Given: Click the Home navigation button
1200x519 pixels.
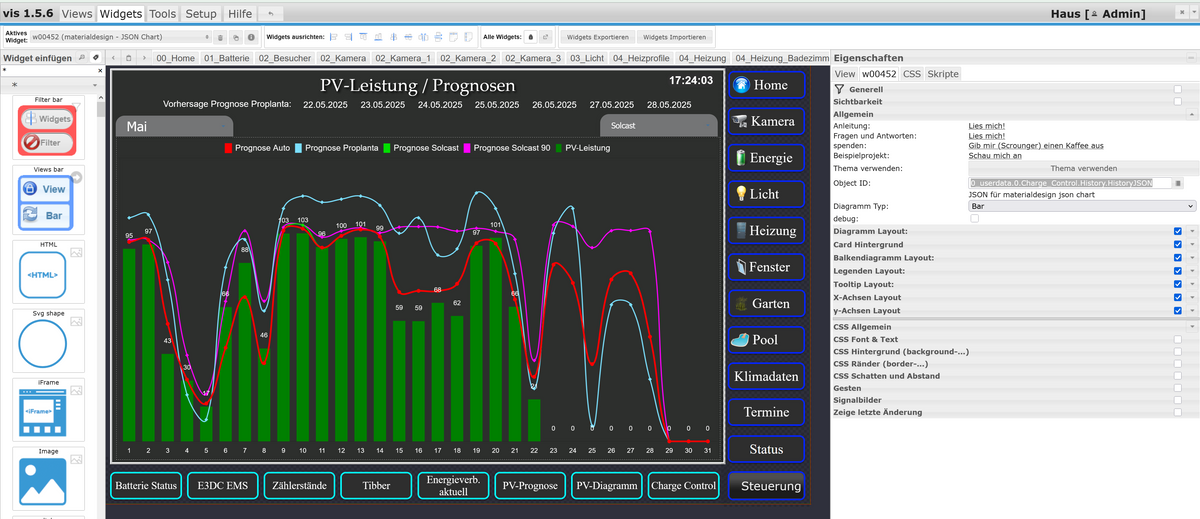Looking at the screenshot, I should tap(766, 85).
